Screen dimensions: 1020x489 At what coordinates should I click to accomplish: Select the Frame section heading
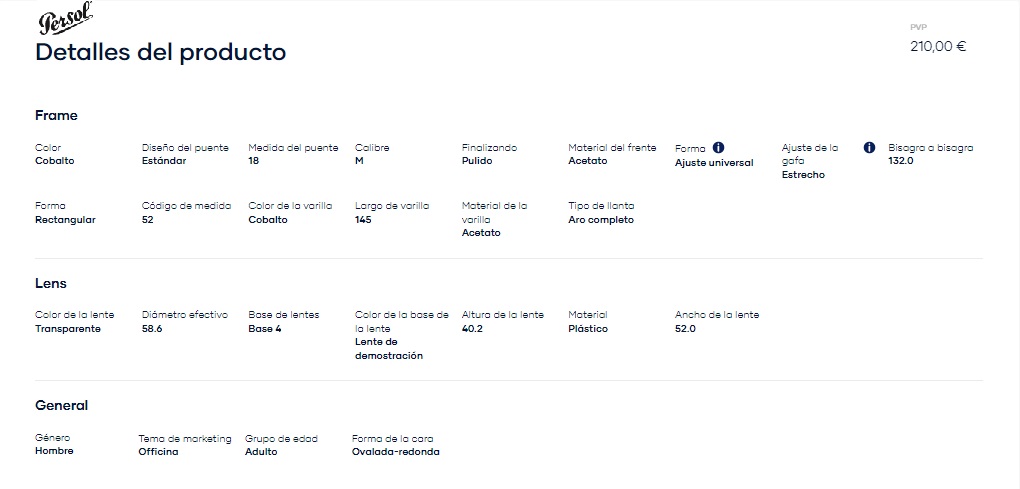click(x=56, y=116)
